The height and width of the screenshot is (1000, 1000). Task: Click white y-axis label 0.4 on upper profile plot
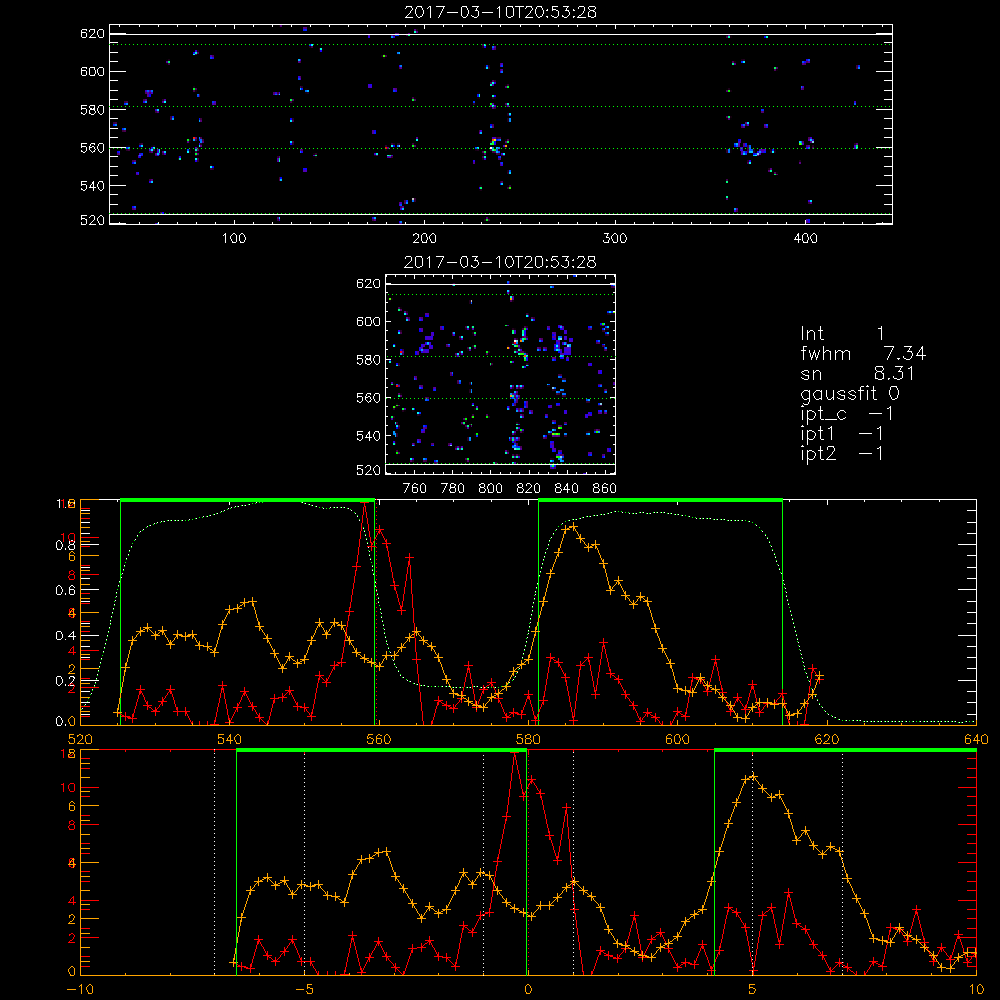(65, 636)
